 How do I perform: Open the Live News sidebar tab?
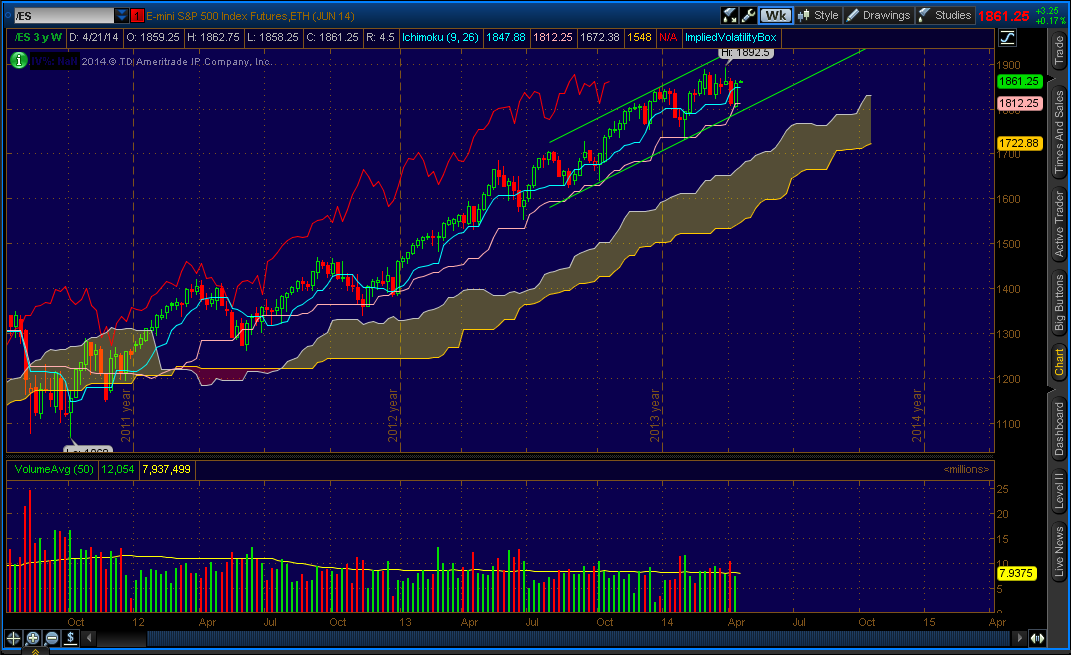coord(1059,551)
